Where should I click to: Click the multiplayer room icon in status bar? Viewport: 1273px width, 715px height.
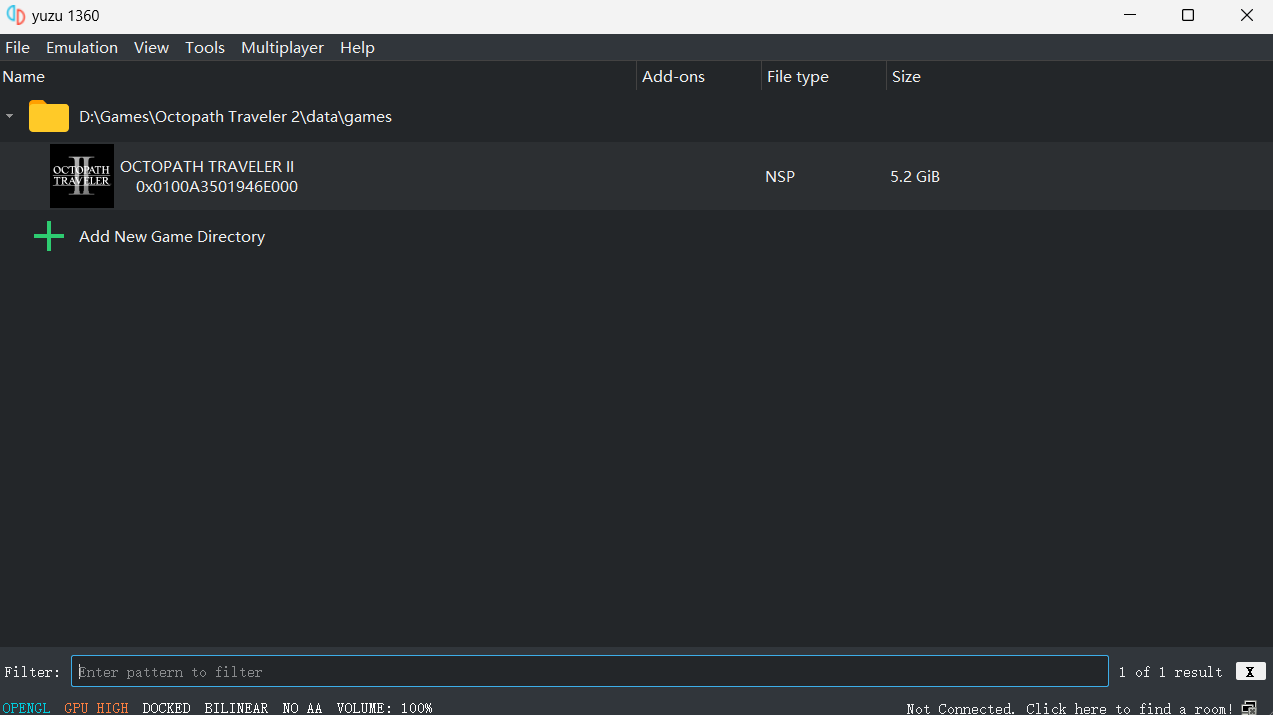[1249, 707]
